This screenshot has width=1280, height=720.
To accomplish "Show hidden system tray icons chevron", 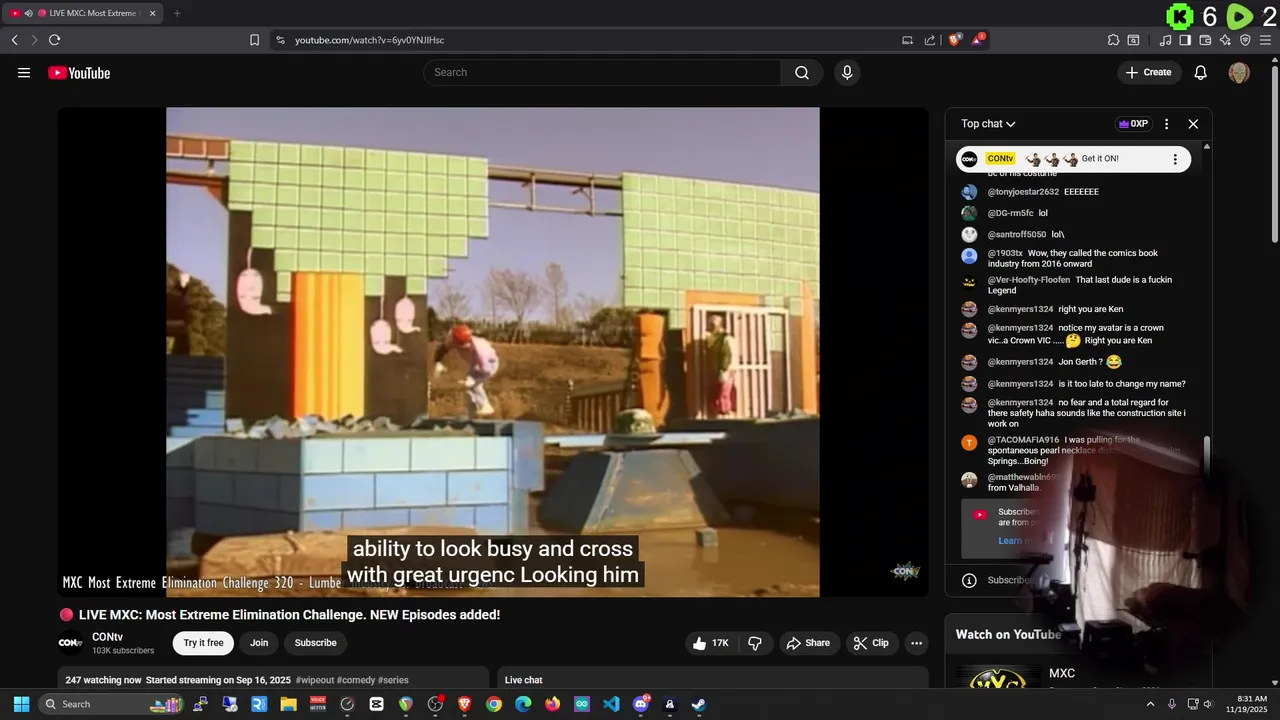I will pos(1150,704).
